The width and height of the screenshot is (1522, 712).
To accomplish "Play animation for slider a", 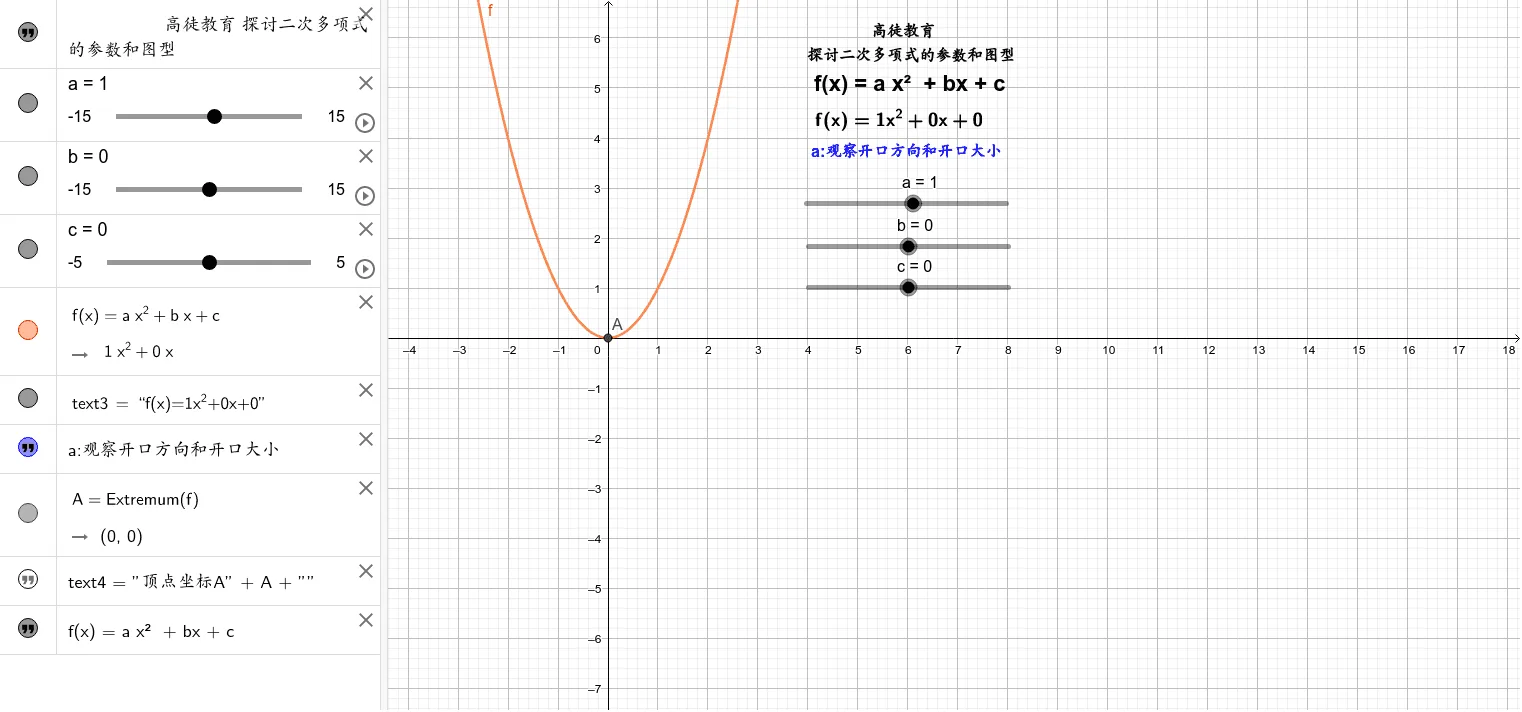I will point(365,123).
